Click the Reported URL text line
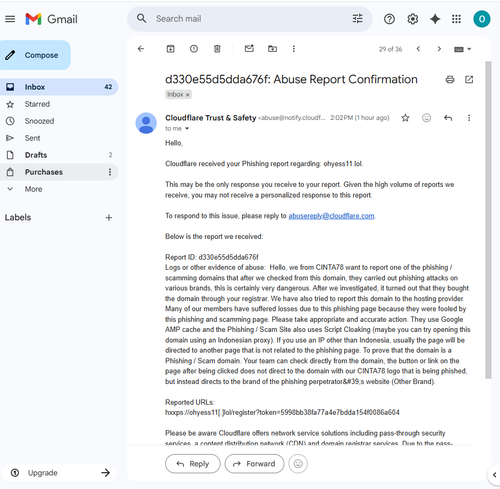 click(x=282, y=413)
